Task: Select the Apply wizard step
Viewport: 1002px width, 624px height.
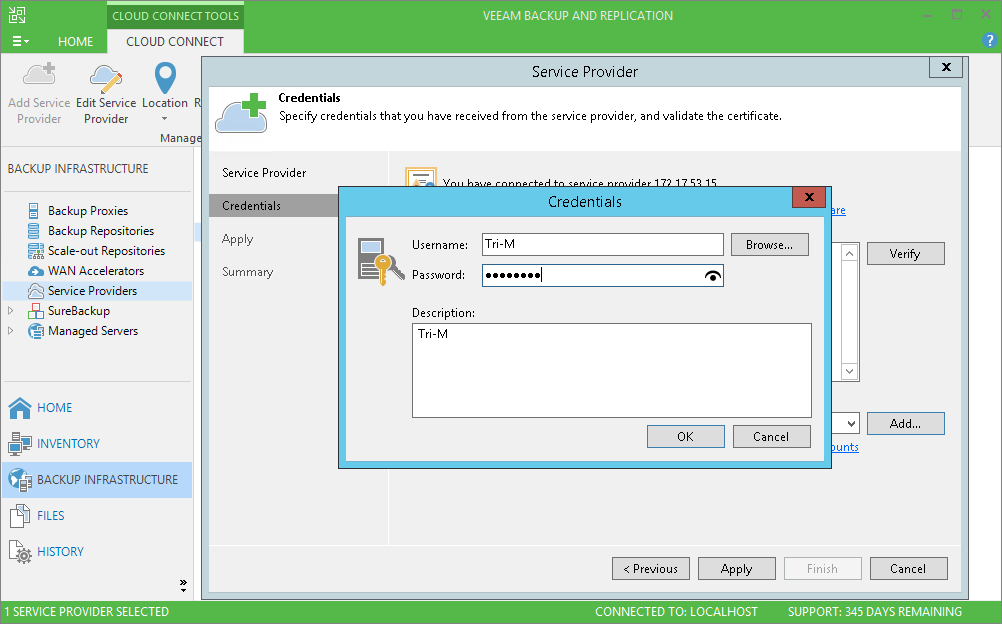Action: pyautogui.click(x=238, y=239)
